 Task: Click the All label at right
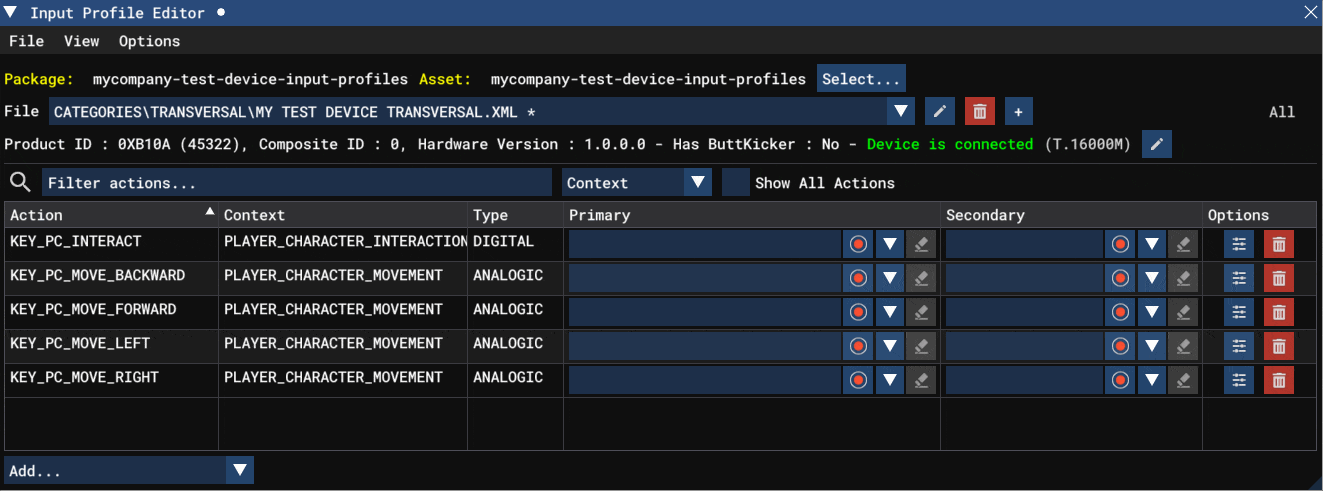pos(1282,112)
